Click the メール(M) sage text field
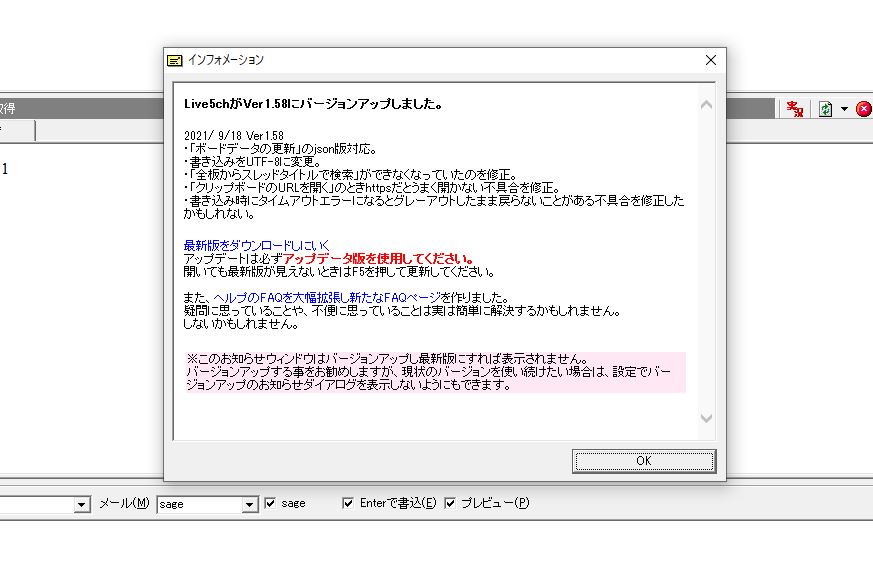 tap(200, 504)
